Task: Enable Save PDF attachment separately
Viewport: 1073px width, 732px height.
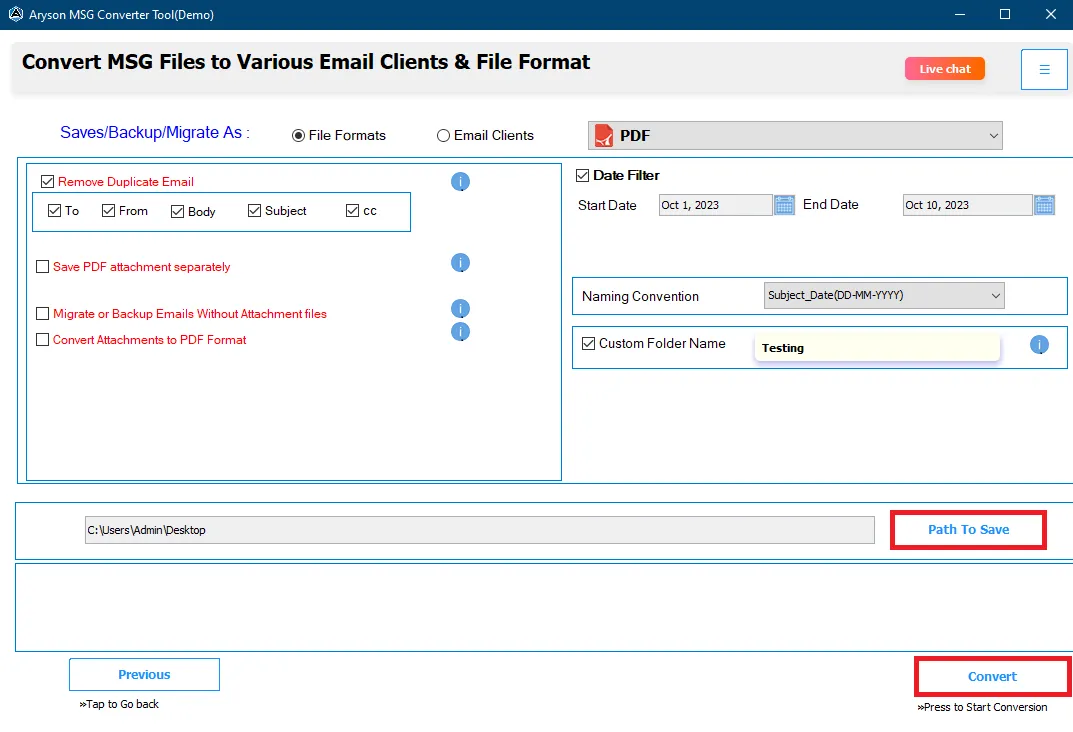Action: coord(42,267)
